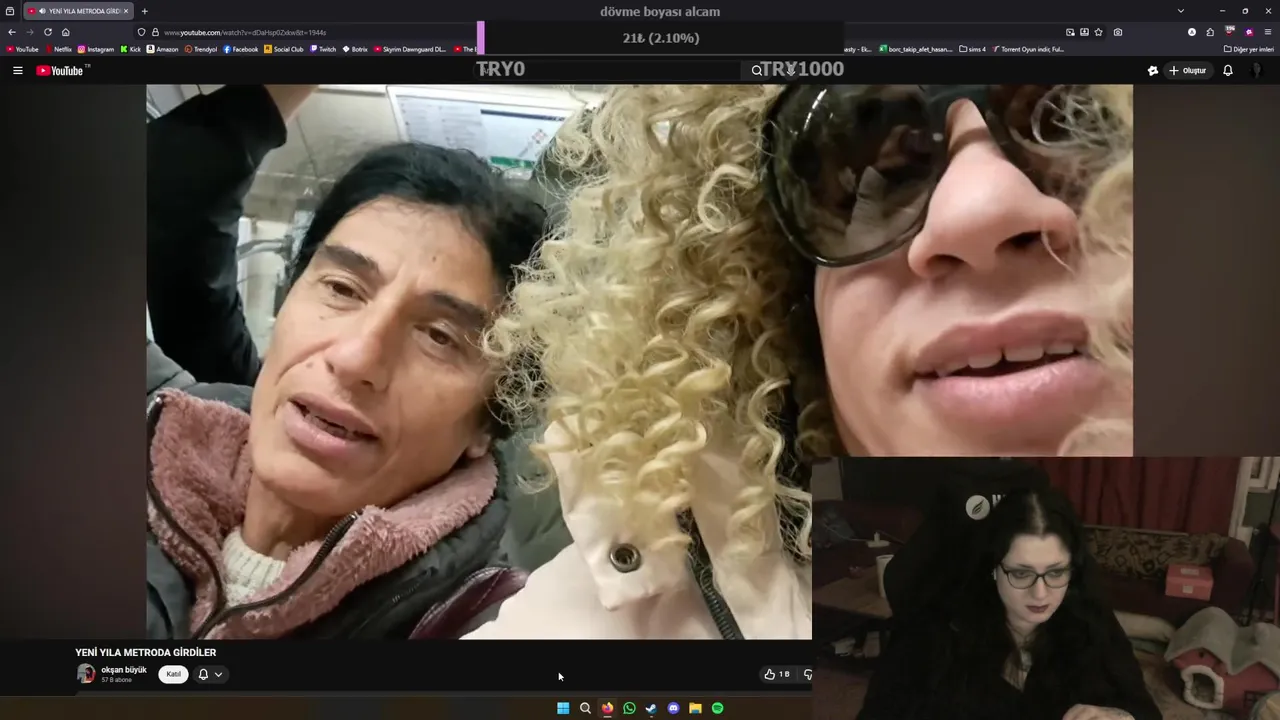Open YouTube notifications bell in header

point(1228,70)
